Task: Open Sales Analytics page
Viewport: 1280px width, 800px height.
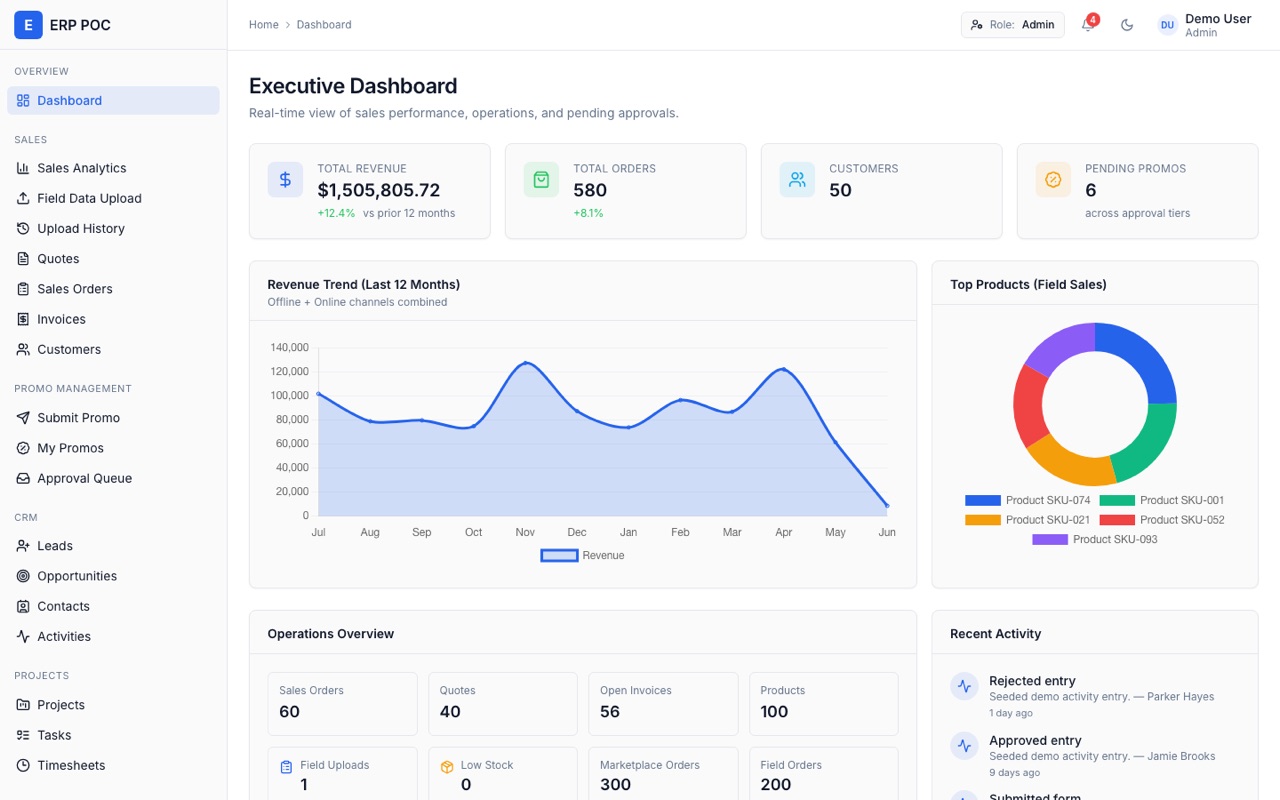Action: 113,168
